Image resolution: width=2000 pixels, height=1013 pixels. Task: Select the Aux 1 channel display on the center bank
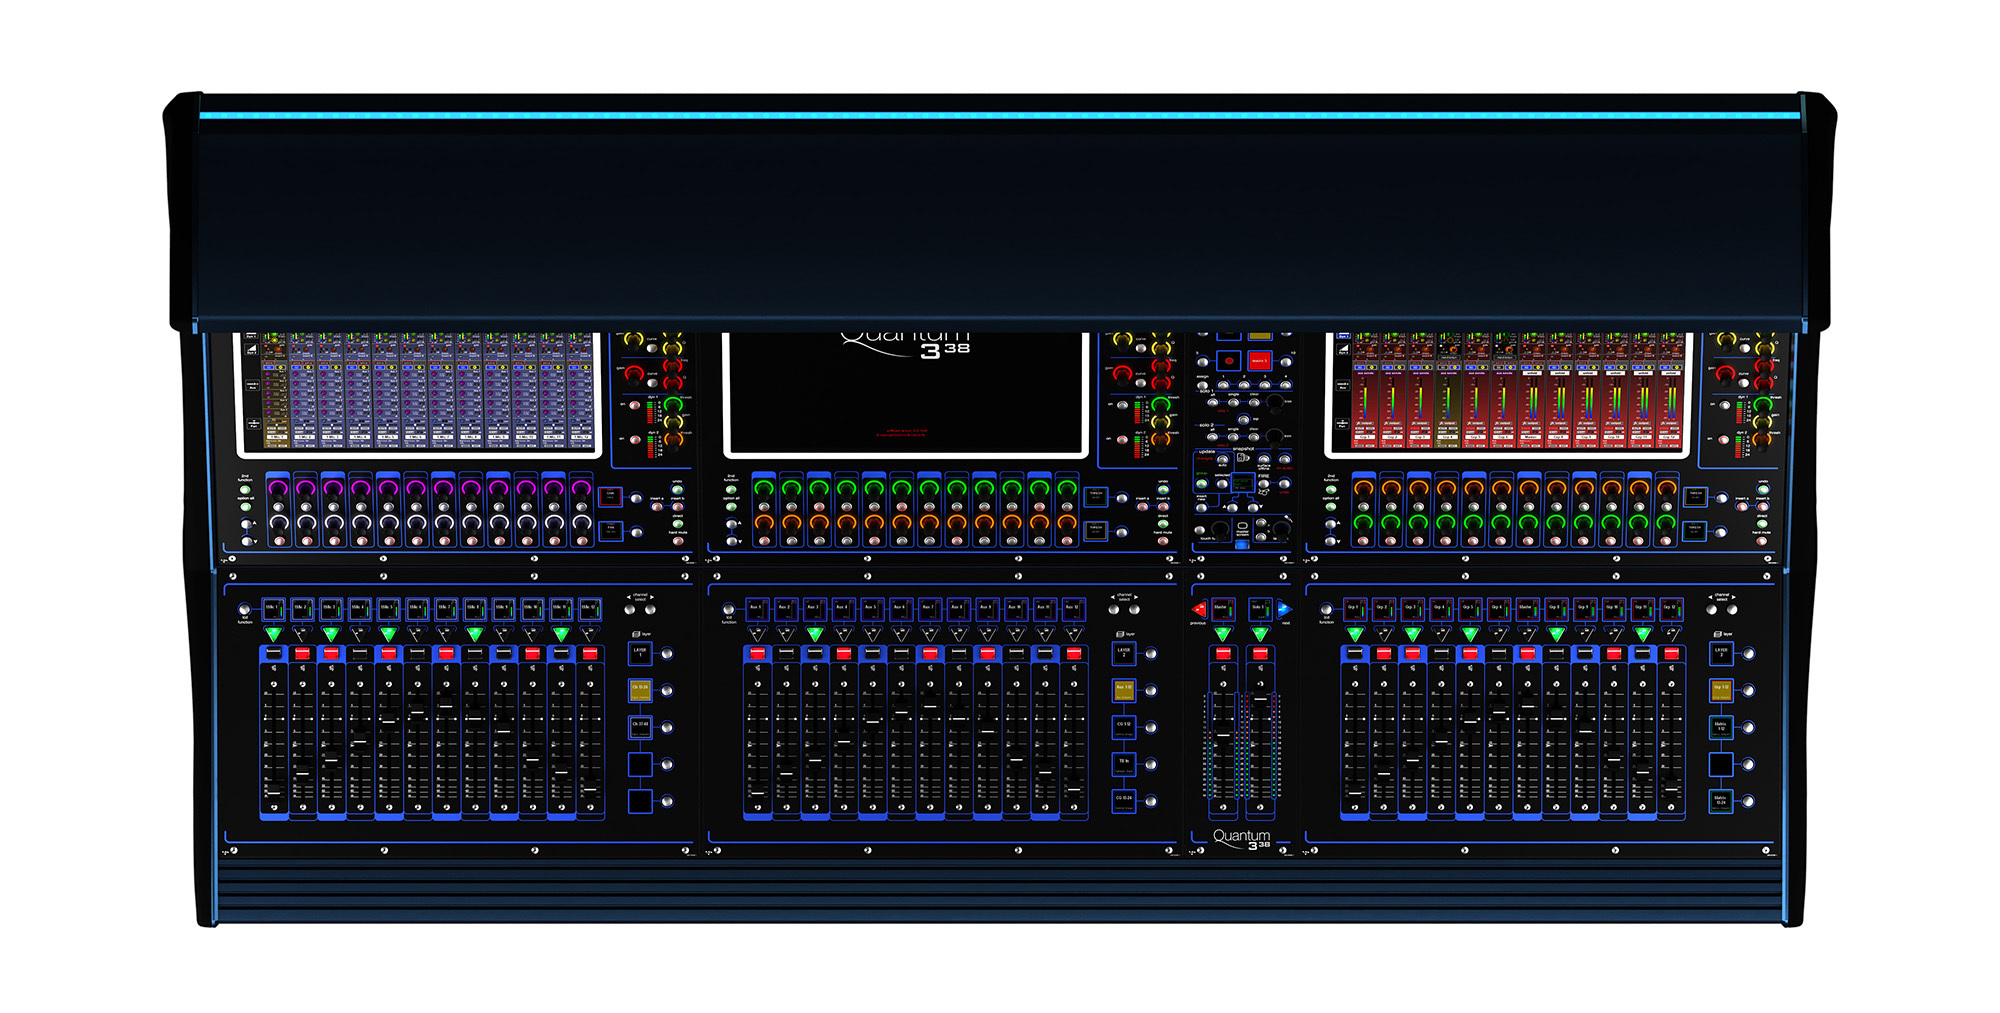pyautogui.click(x=757, y=607)
